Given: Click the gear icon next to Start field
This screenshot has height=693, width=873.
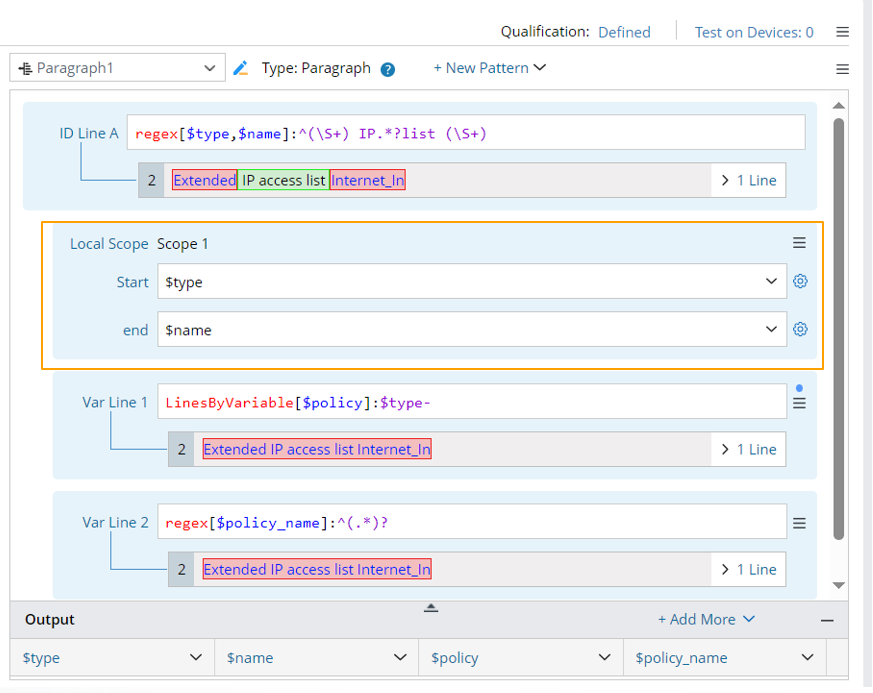Looking at the screenshot, I should click(x=800, y=282).
